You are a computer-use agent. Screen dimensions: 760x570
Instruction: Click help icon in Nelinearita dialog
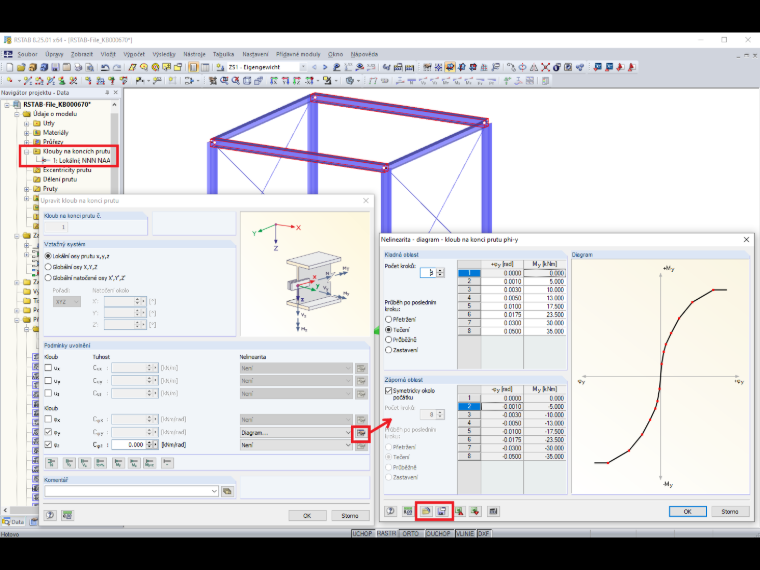(391, 511)
